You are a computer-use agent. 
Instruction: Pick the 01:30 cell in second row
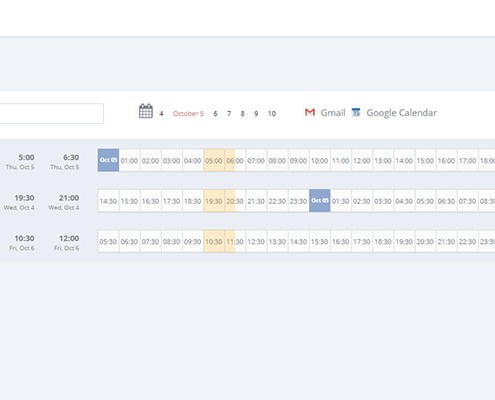(x=341, y=201)
